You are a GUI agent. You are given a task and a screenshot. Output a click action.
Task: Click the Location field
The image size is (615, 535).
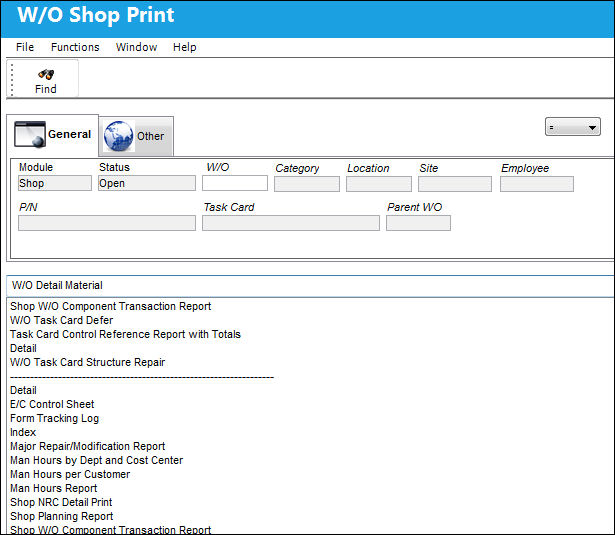(x=379, y=184)
